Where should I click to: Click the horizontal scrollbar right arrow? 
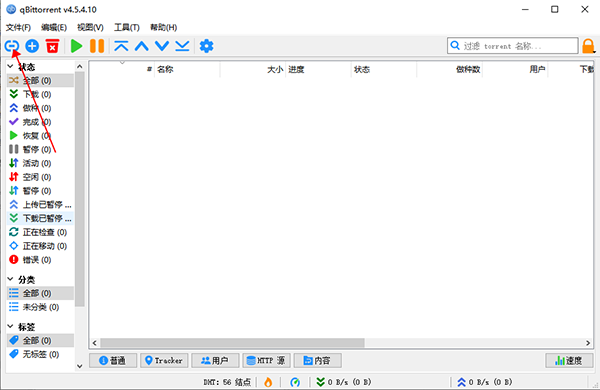pos(588,343)
